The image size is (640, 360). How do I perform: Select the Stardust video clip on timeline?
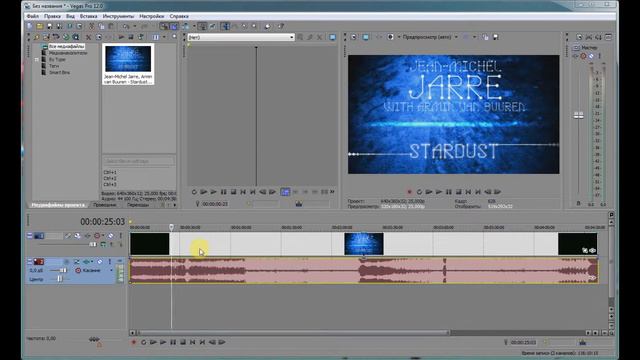(x=364, y=244)
